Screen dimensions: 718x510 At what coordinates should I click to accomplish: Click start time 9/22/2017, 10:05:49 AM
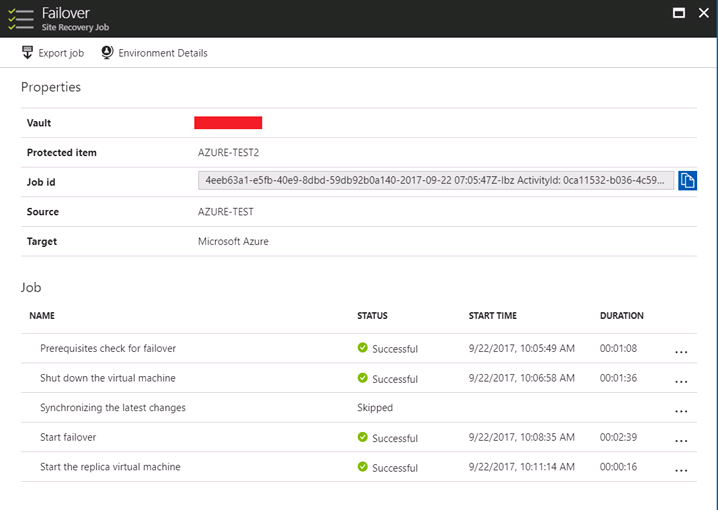tap(522, 348)
